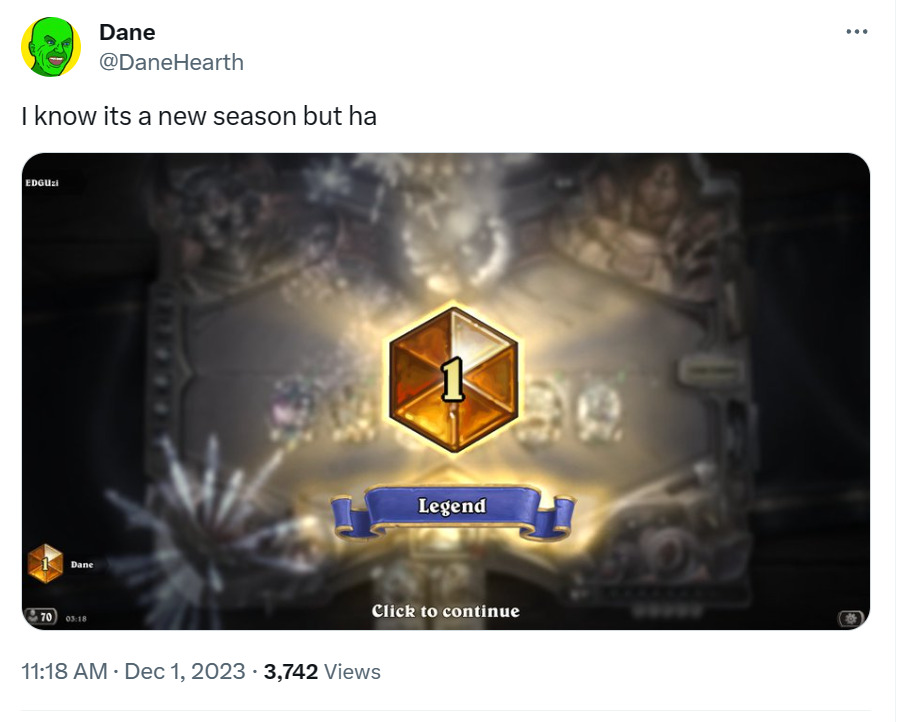Click the blue Legend ribbon banner
Viewport: 900px width, 722px height.
(x=453, y=511)
